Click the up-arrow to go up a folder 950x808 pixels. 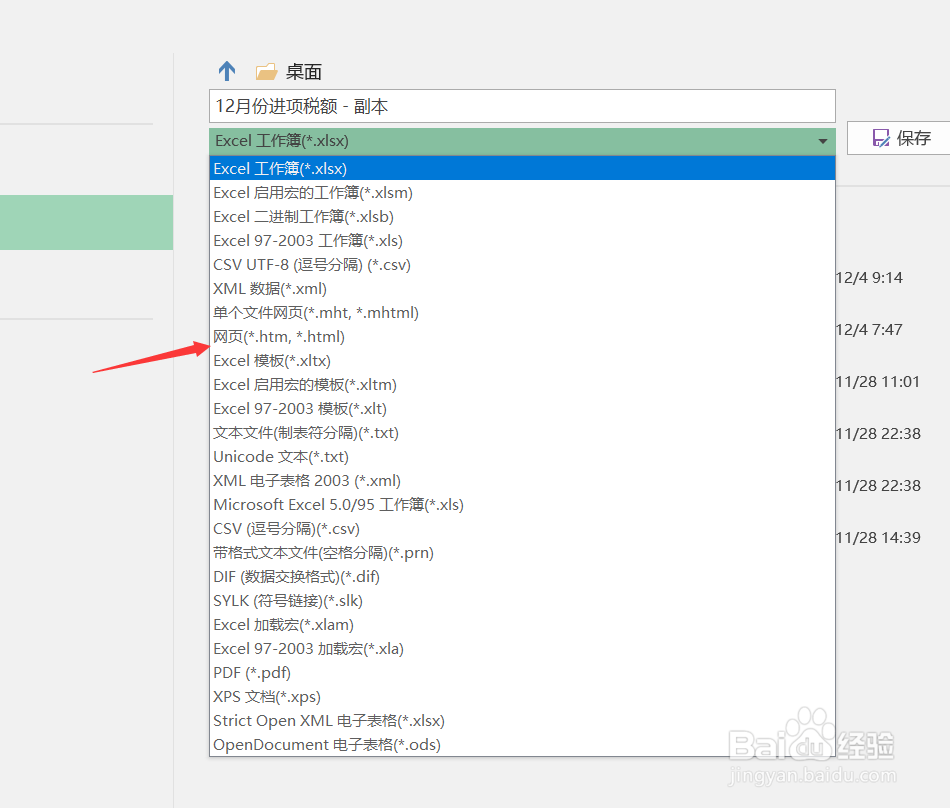coord(227,71)
